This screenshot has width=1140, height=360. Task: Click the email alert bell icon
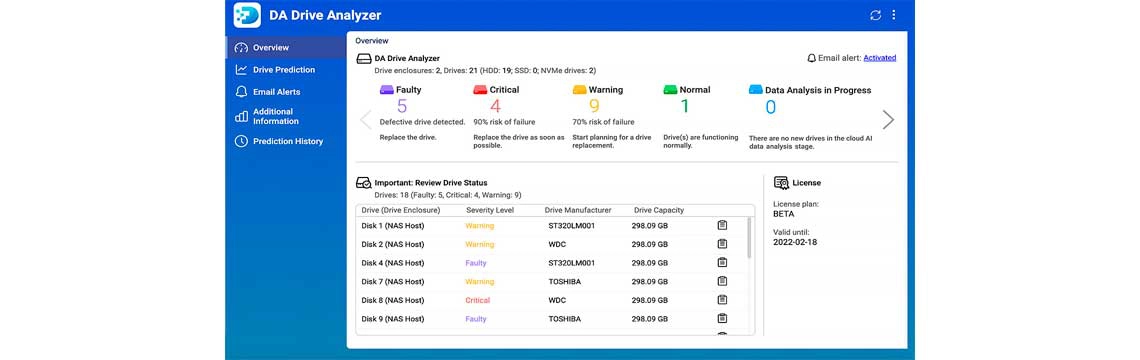811,57
